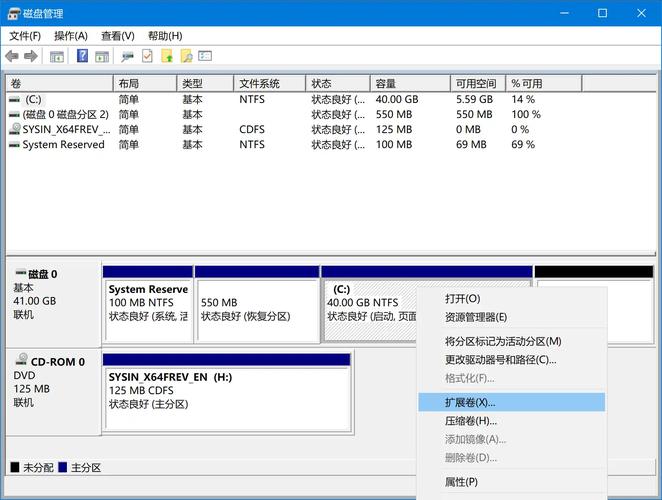Image resolution: width=662 pixels, height=500 pixels.
Task: Maximize the Disk Management window
Action: pyautogui.click(x=602, y=14)
